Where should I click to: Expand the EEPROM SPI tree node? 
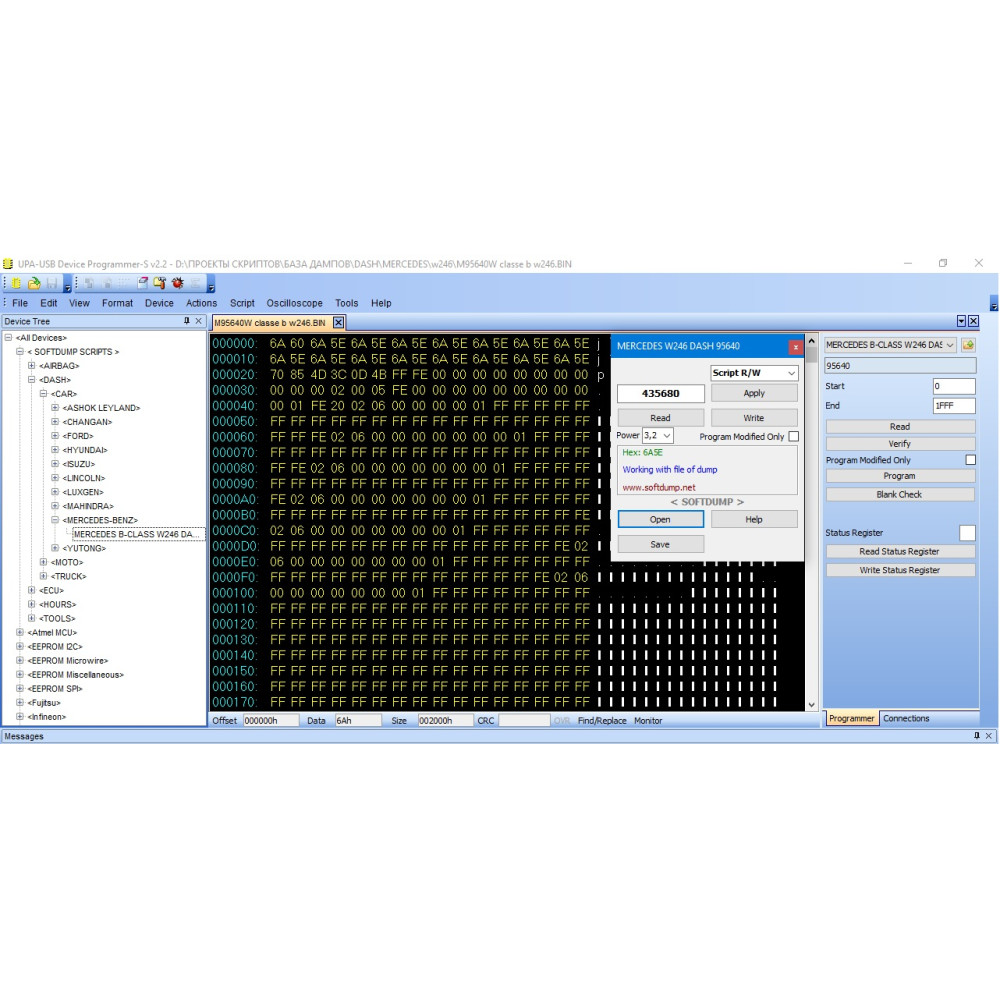pyautogui.click(x=20, y=688)
